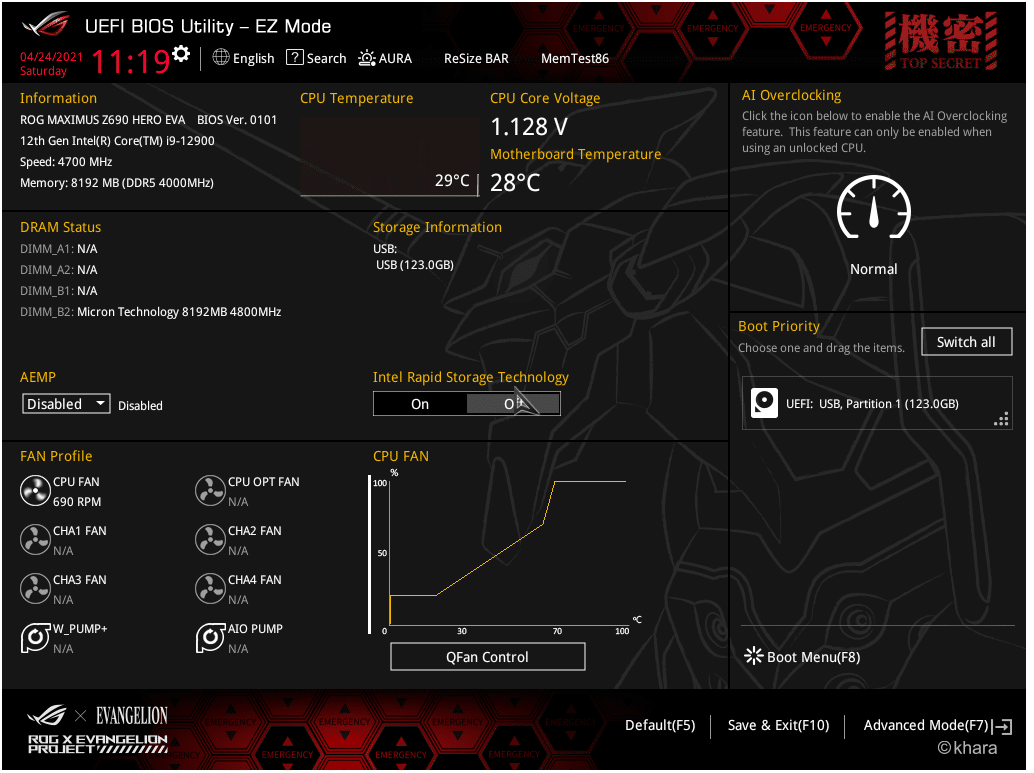Click the disk icon of the USB boot entry

[x=764, y=403]
